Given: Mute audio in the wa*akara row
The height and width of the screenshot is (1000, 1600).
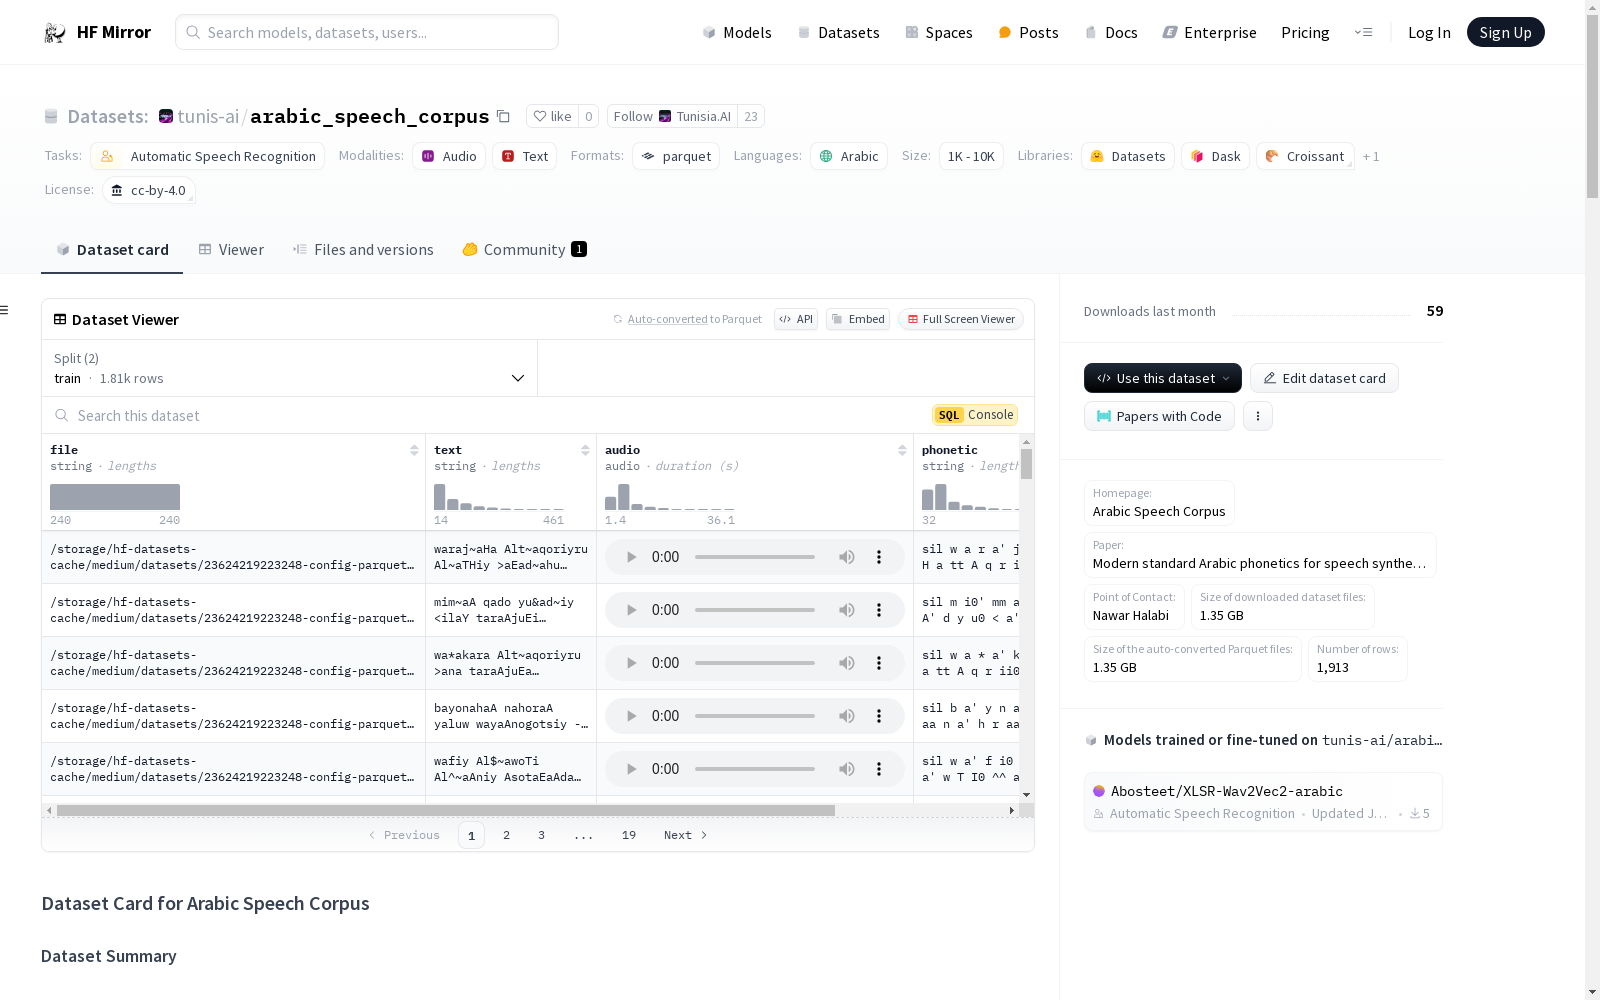Looking at the screenshot, I should [x=847, y=663].
